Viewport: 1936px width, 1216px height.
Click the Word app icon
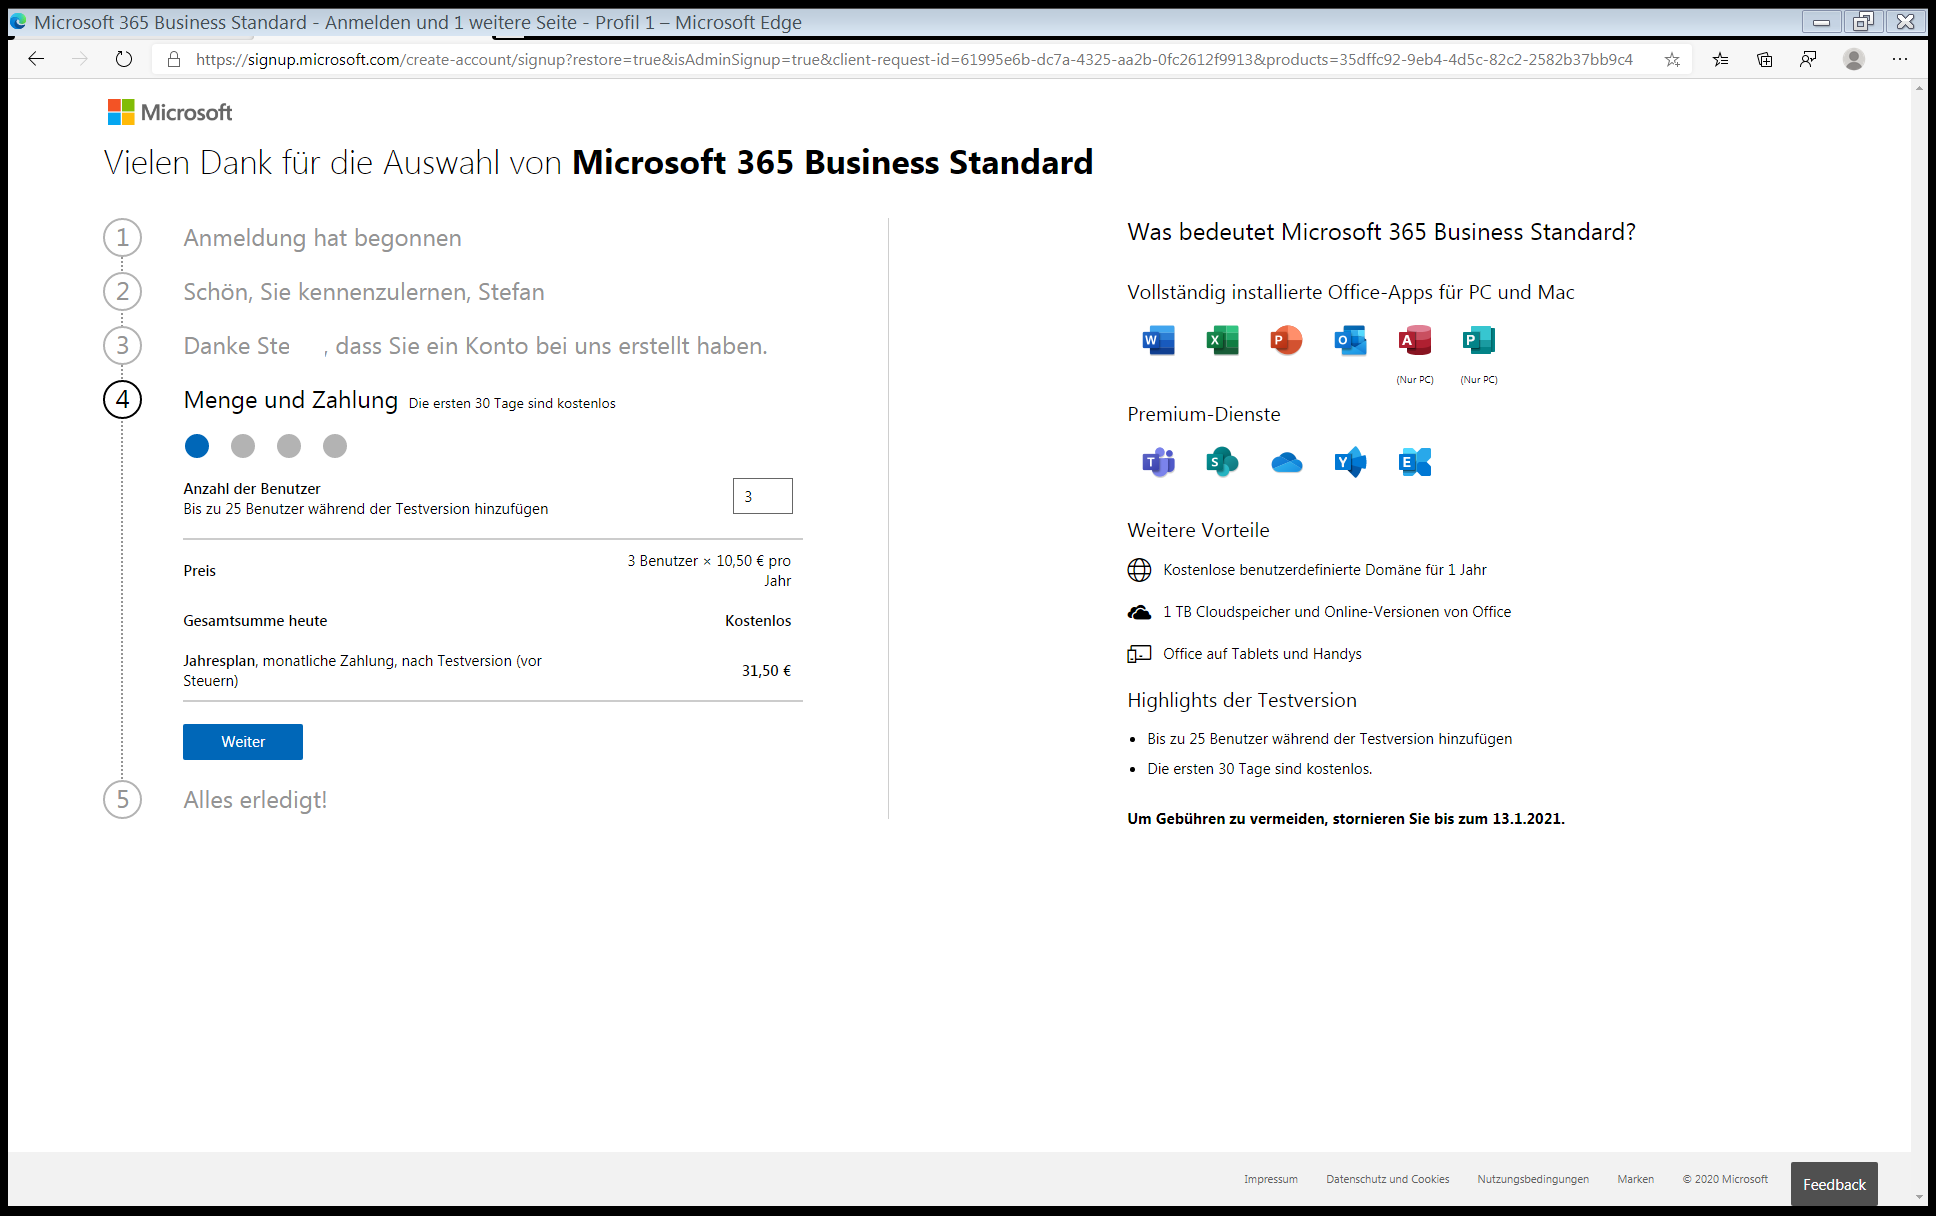pyautogui.click(x=1158, y=341)
